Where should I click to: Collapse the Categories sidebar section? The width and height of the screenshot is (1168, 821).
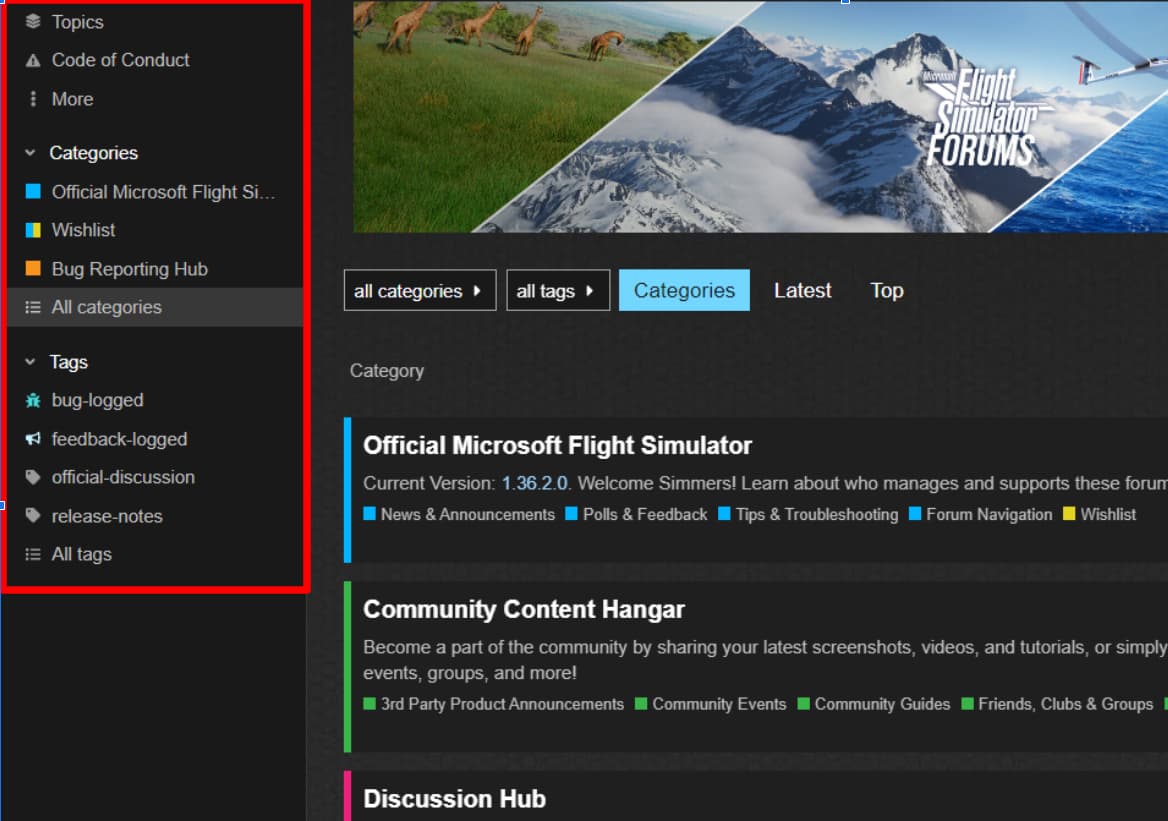tap(30, 153)
